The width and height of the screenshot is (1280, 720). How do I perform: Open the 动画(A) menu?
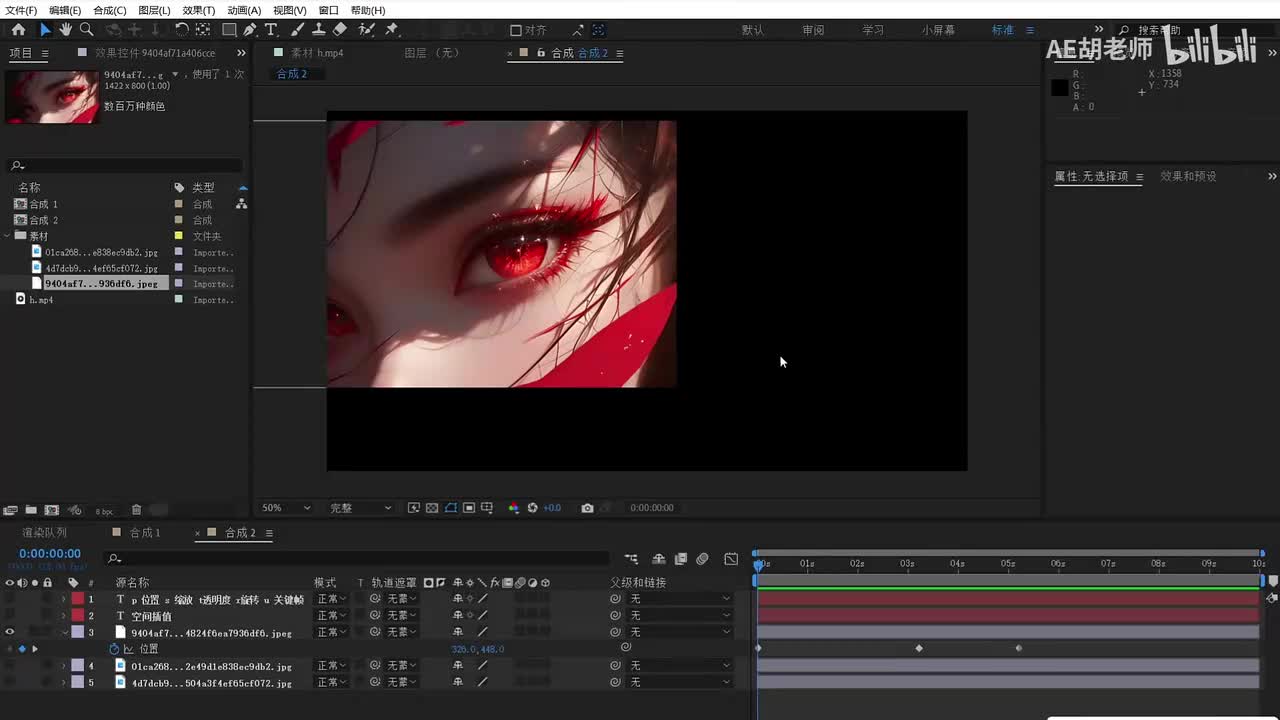pyautogui.click(x=243, y=10)
